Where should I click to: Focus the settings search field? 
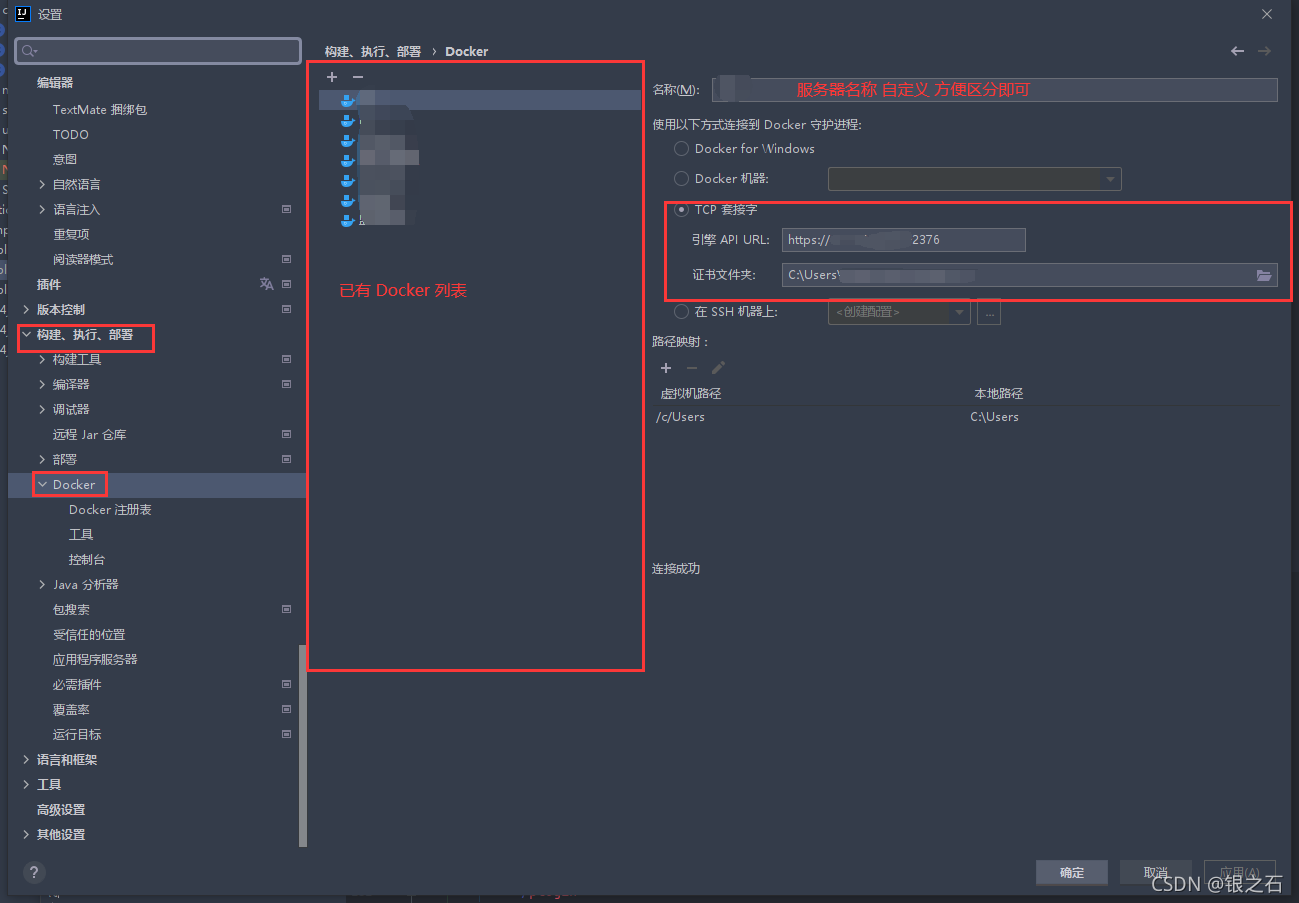pyautogui.click(x=158, y=51)
